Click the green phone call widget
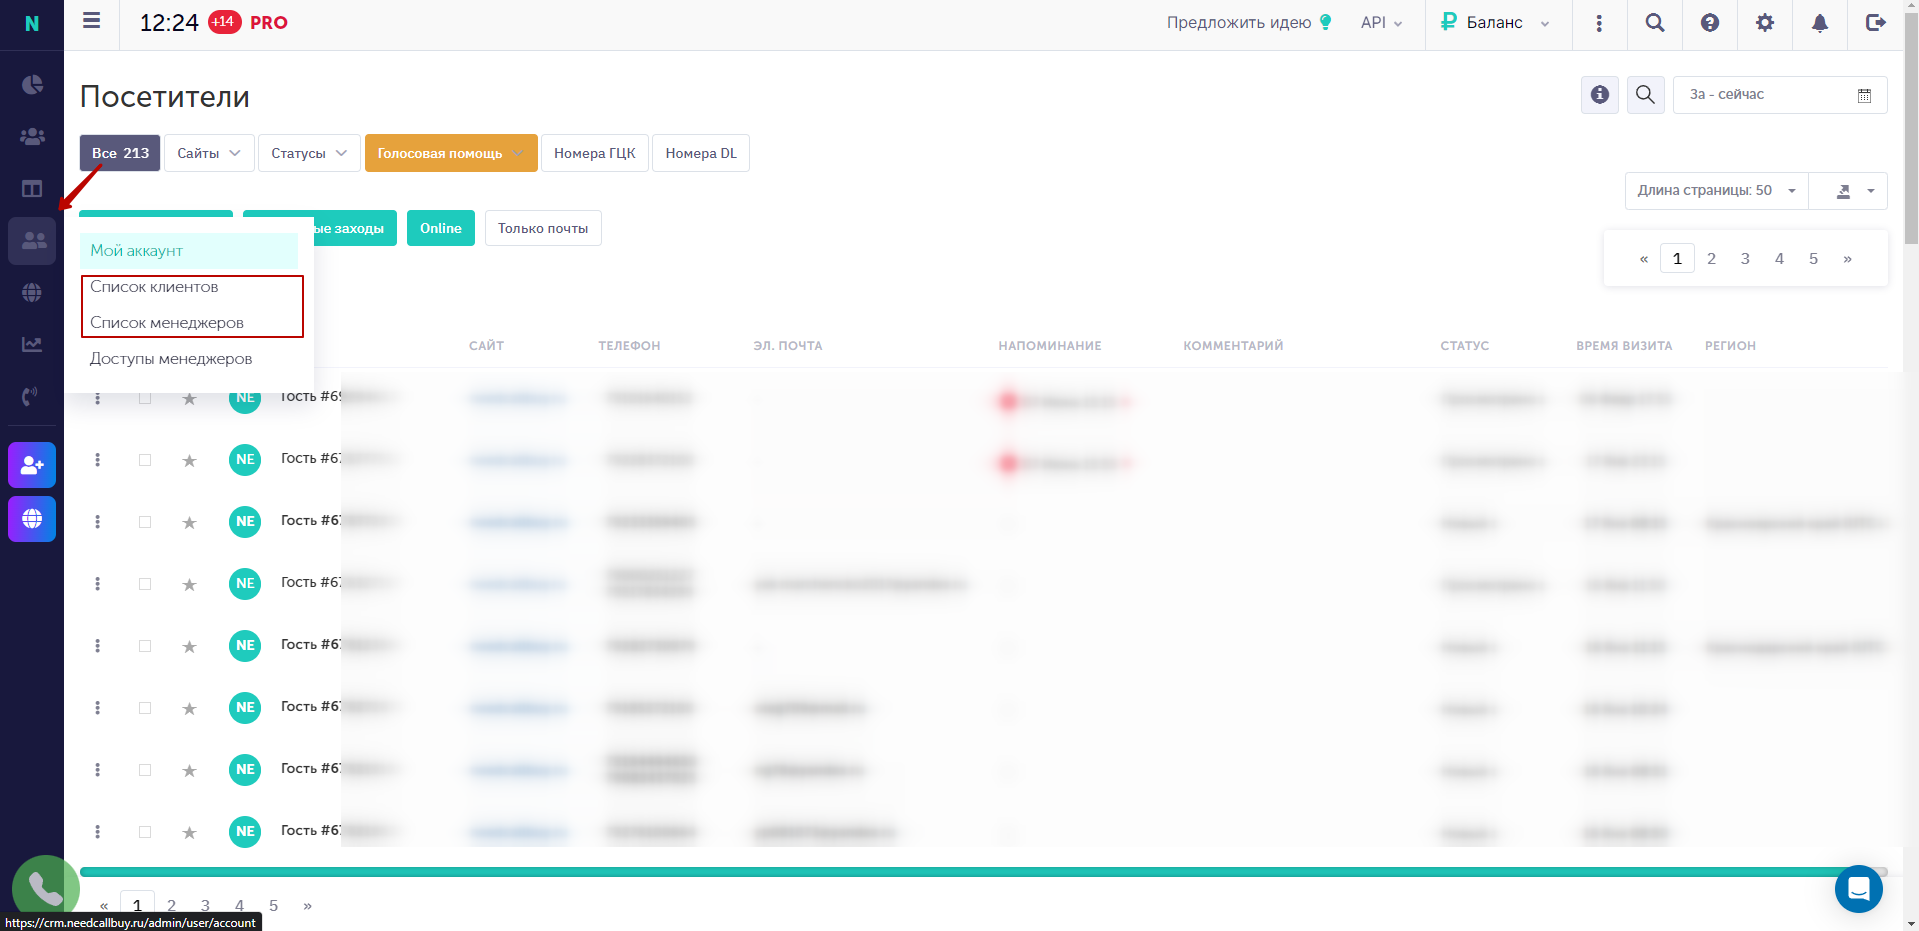 (45, 888)
